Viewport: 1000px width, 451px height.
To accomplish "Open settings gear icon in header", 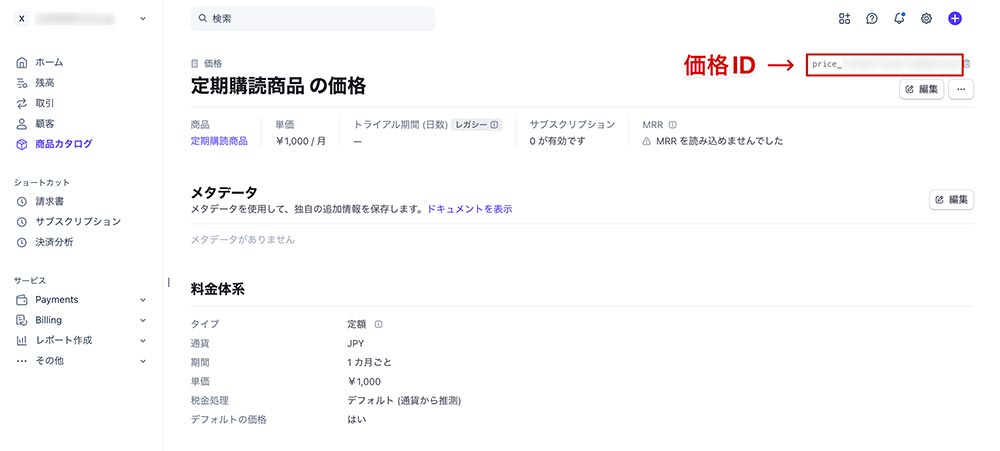I will coord(927,18).
